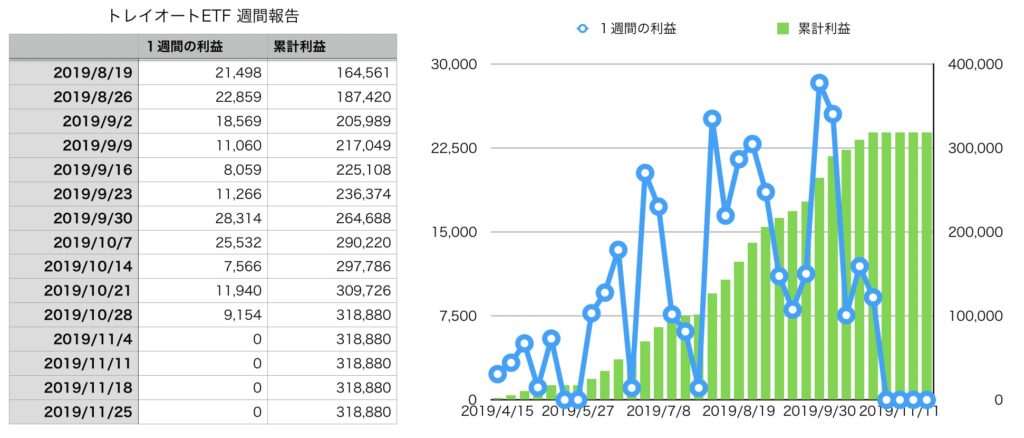Viewport: 1024px width, 438px height.
Task: Select the table row header 2019/10/7
Action: pos(74,242)
